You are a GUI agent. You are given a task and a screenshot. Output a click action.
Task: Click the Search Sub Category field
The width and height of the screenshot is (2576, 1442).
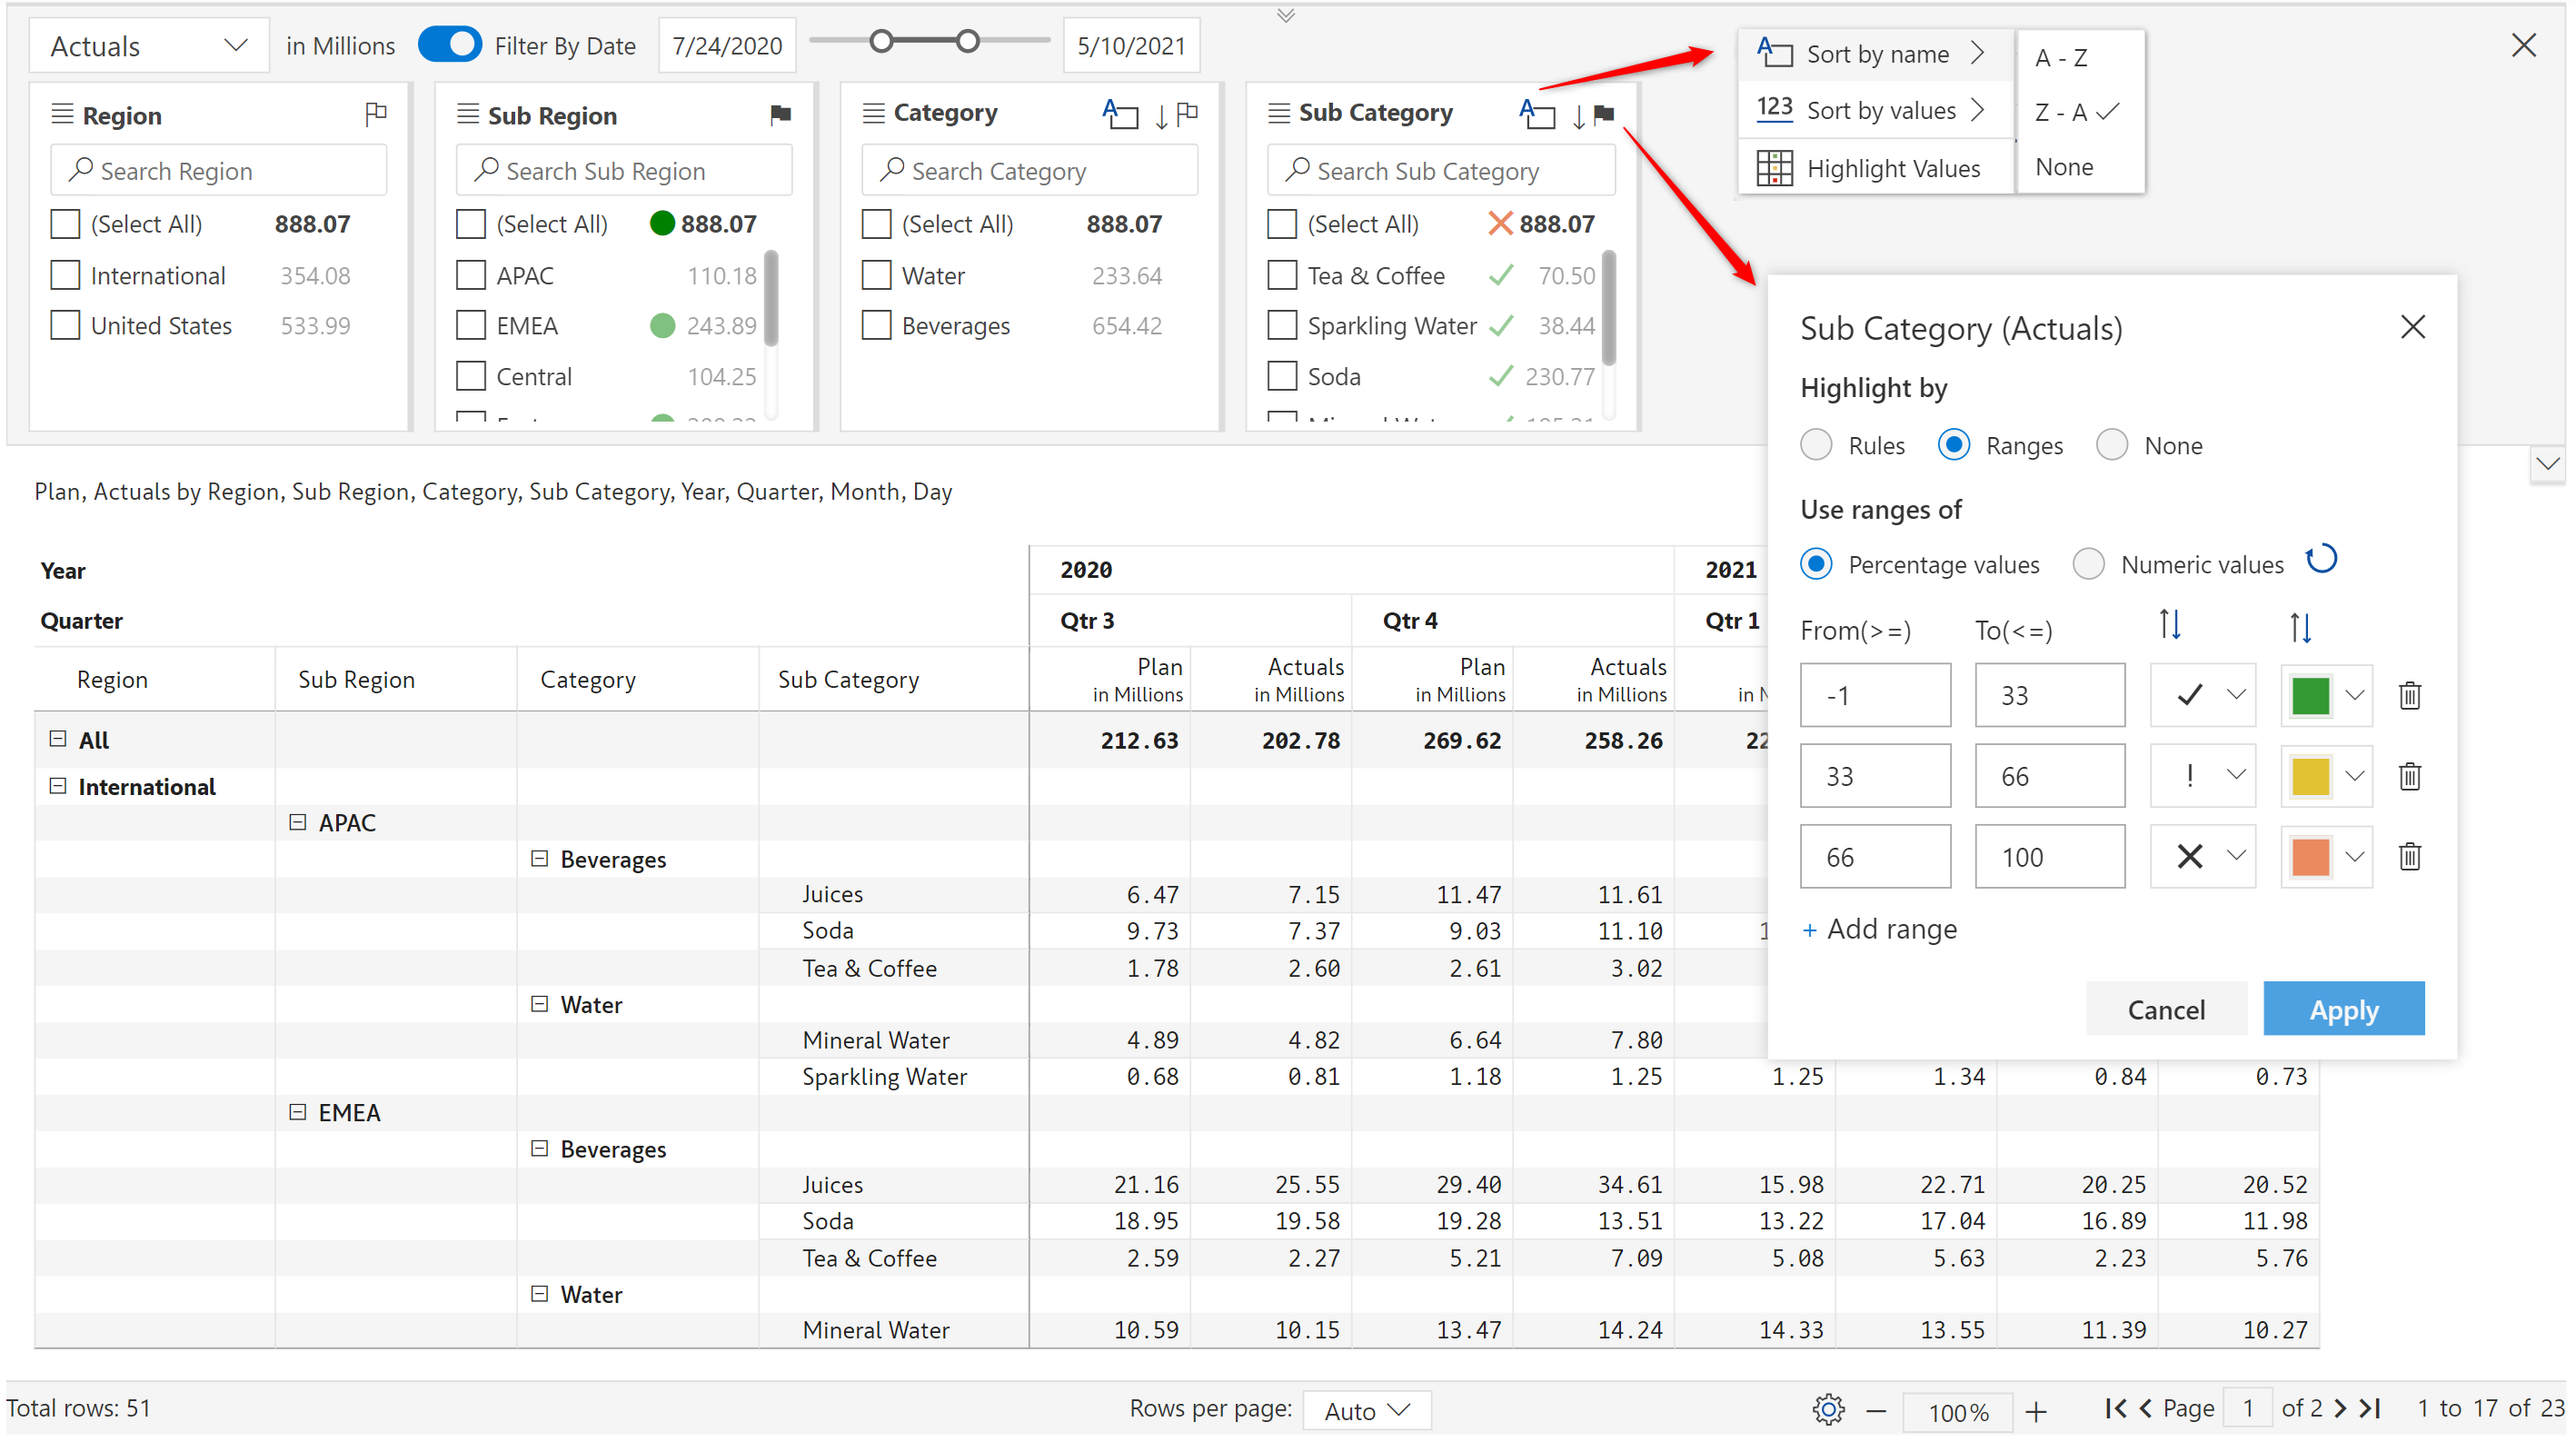click(1441, 171)
